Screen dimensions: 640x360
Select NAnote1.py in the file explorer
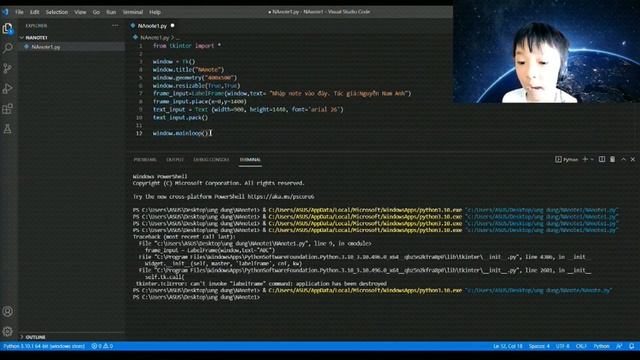[46, 47]
